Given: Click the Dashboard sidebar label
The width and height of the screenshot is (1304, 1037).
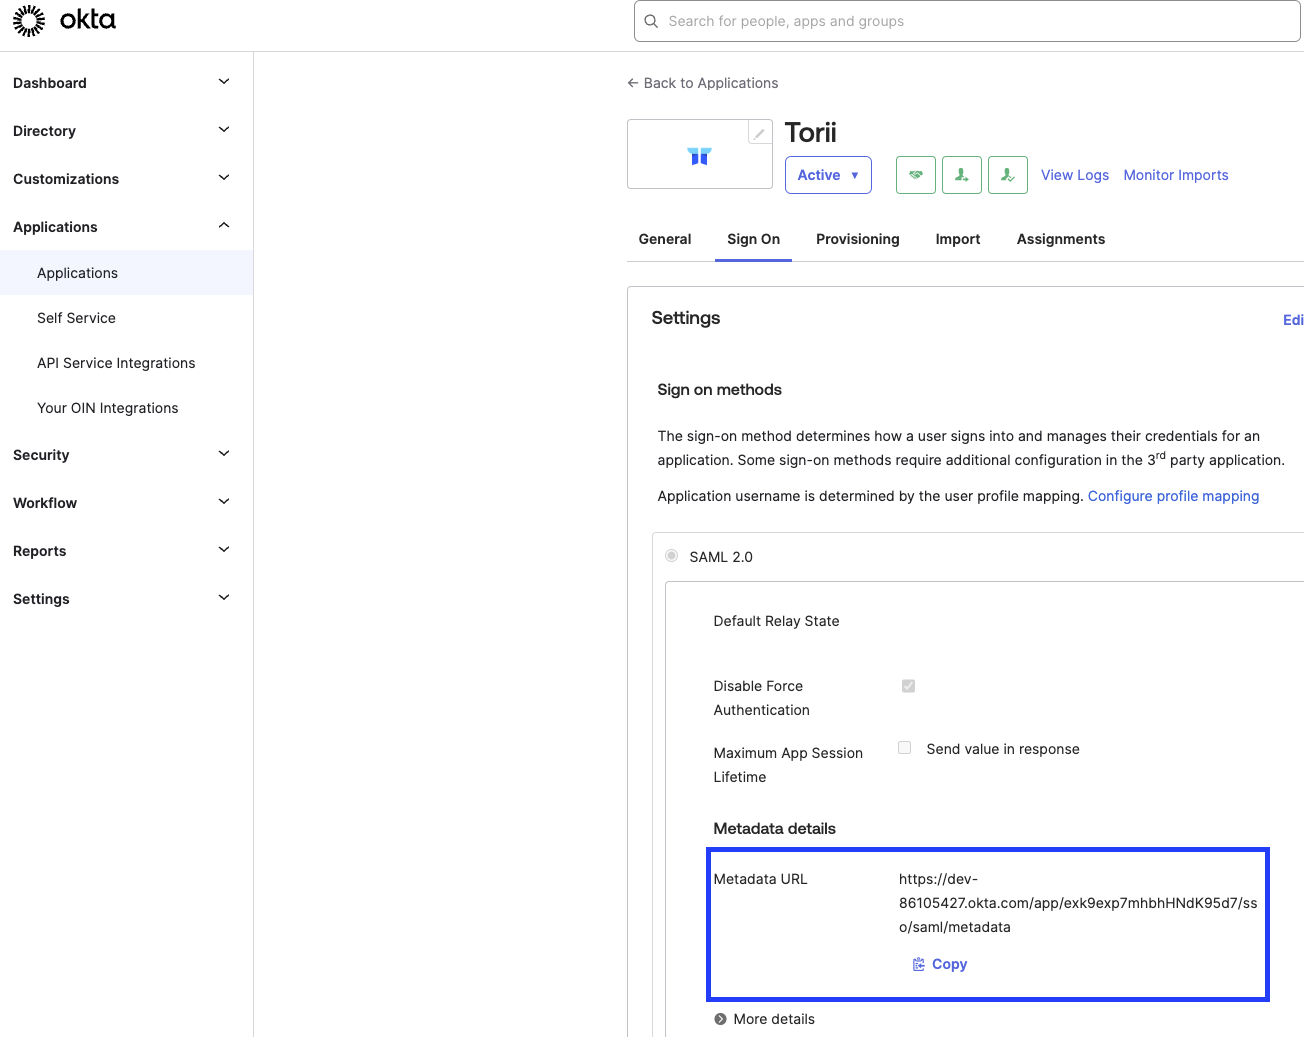Looking at the screenshot, I should 50,83.
